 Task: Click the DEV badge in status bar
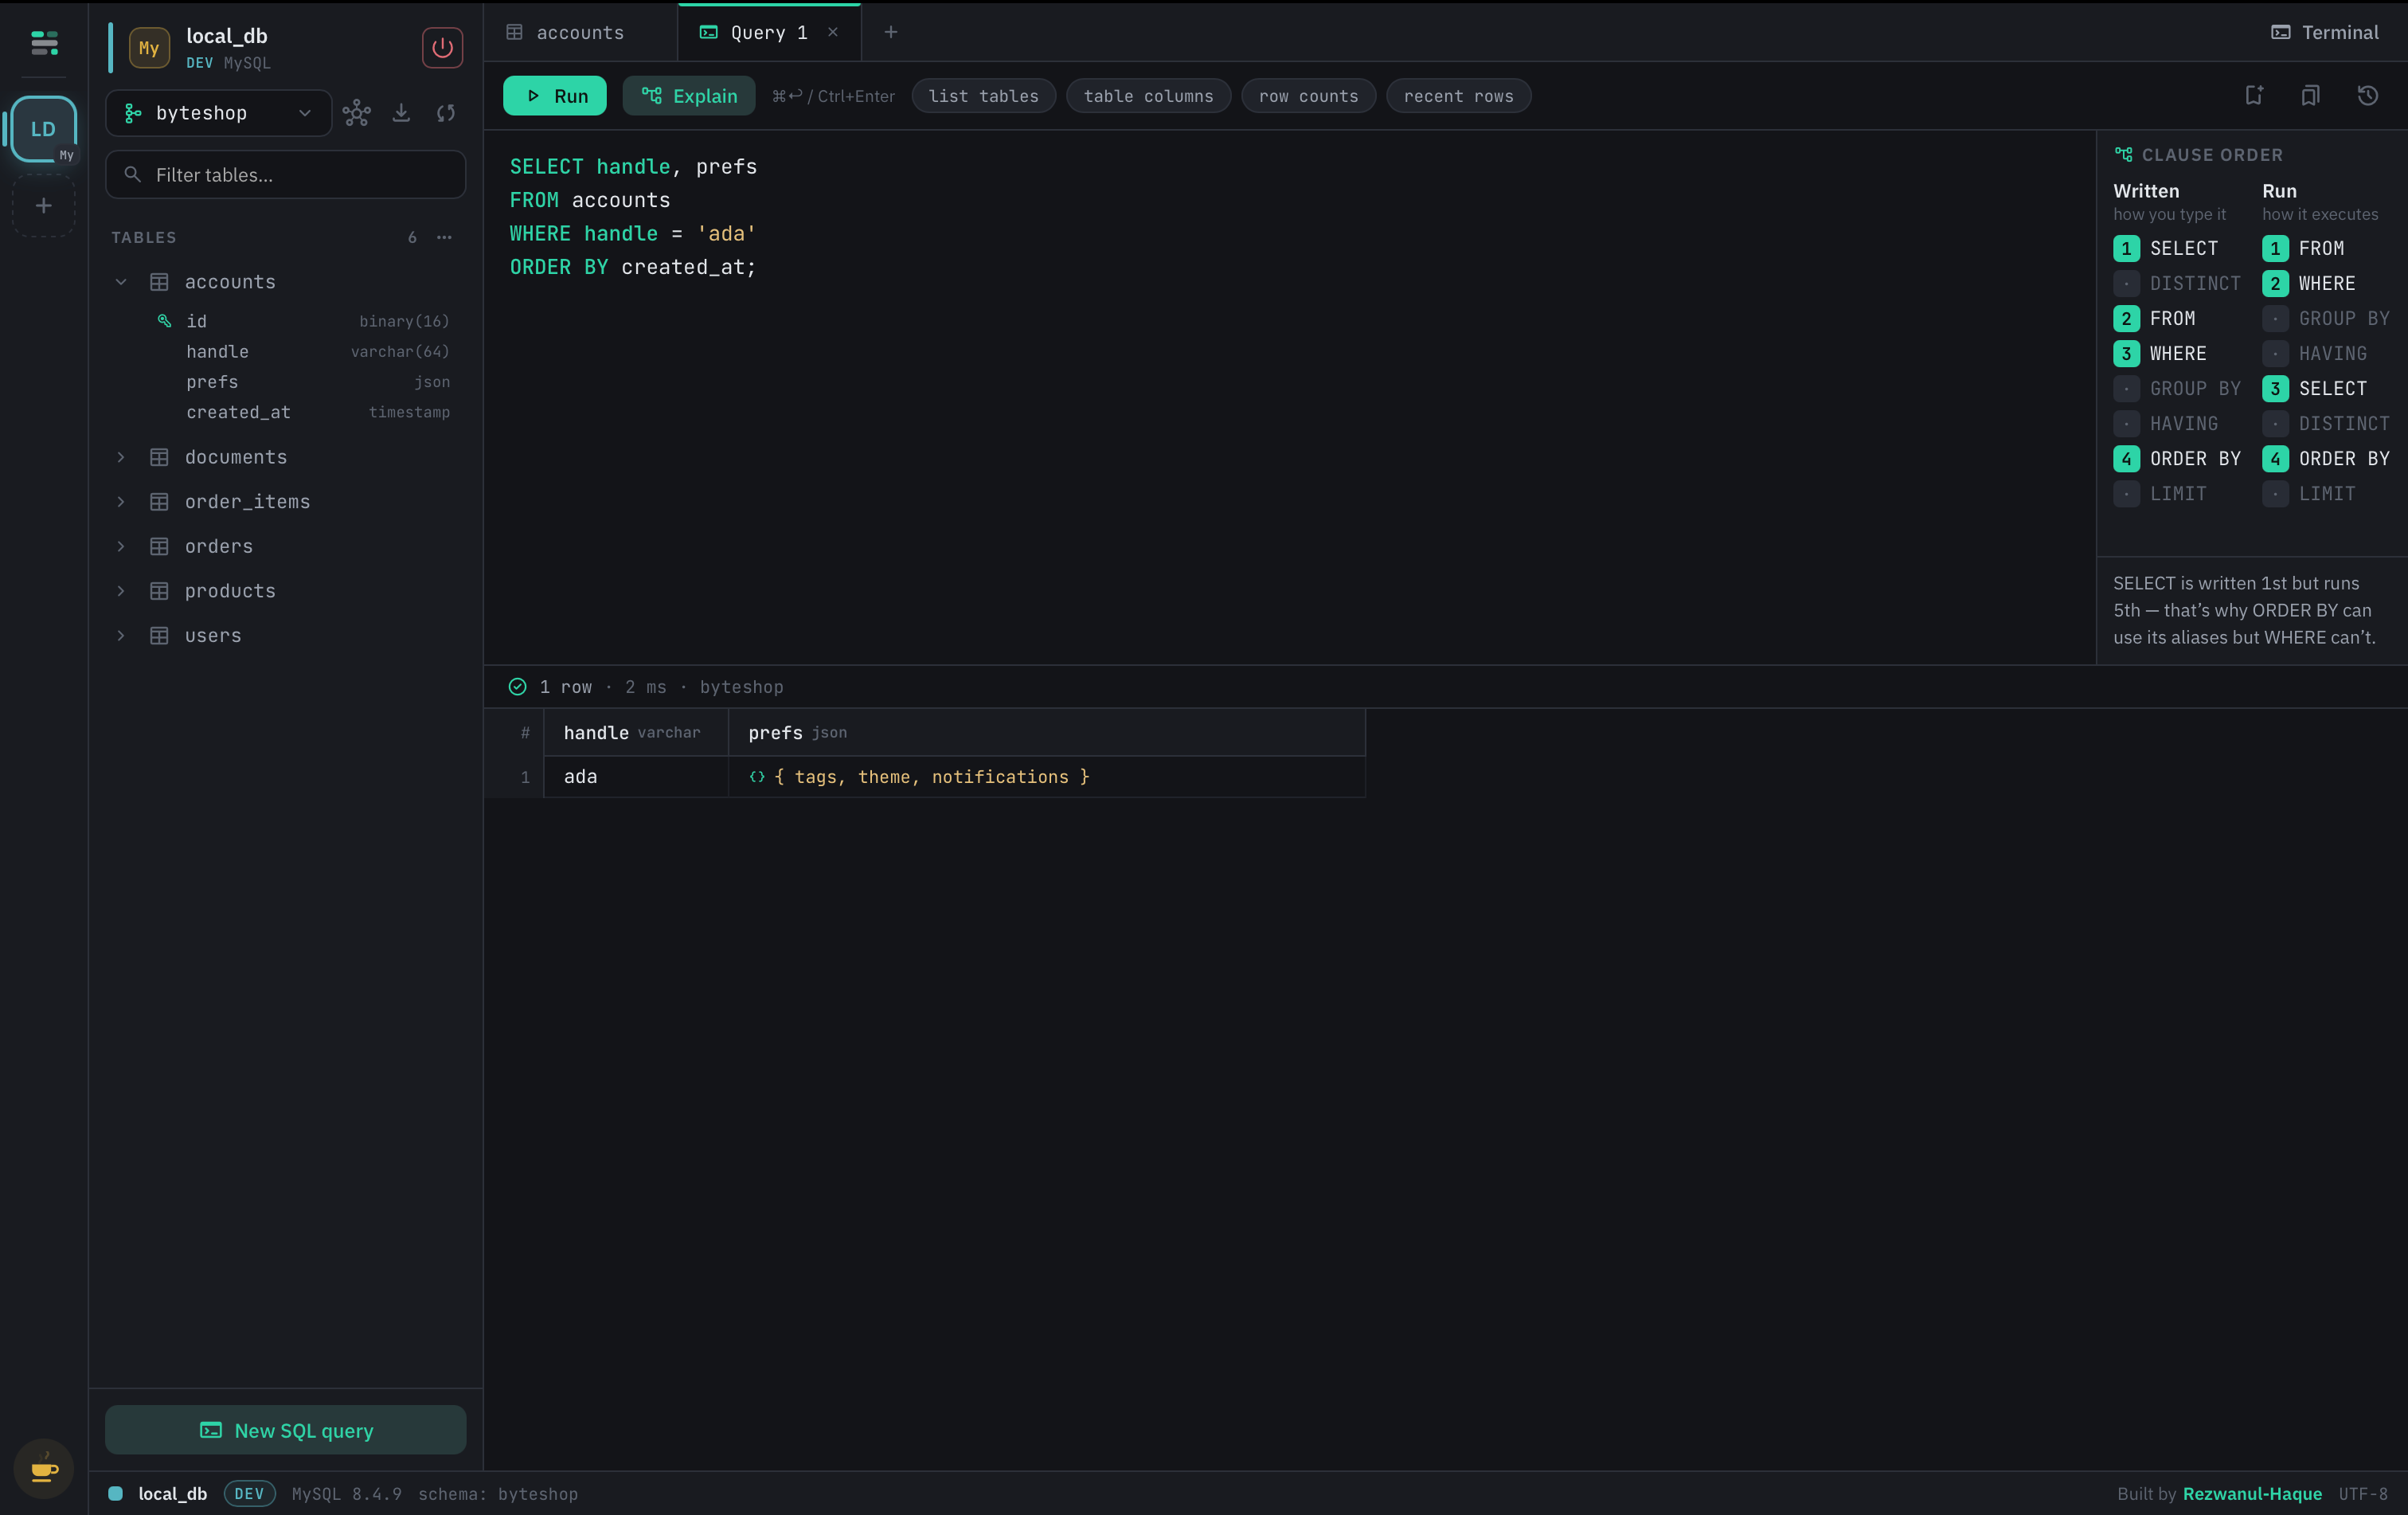pos(249,1493)
